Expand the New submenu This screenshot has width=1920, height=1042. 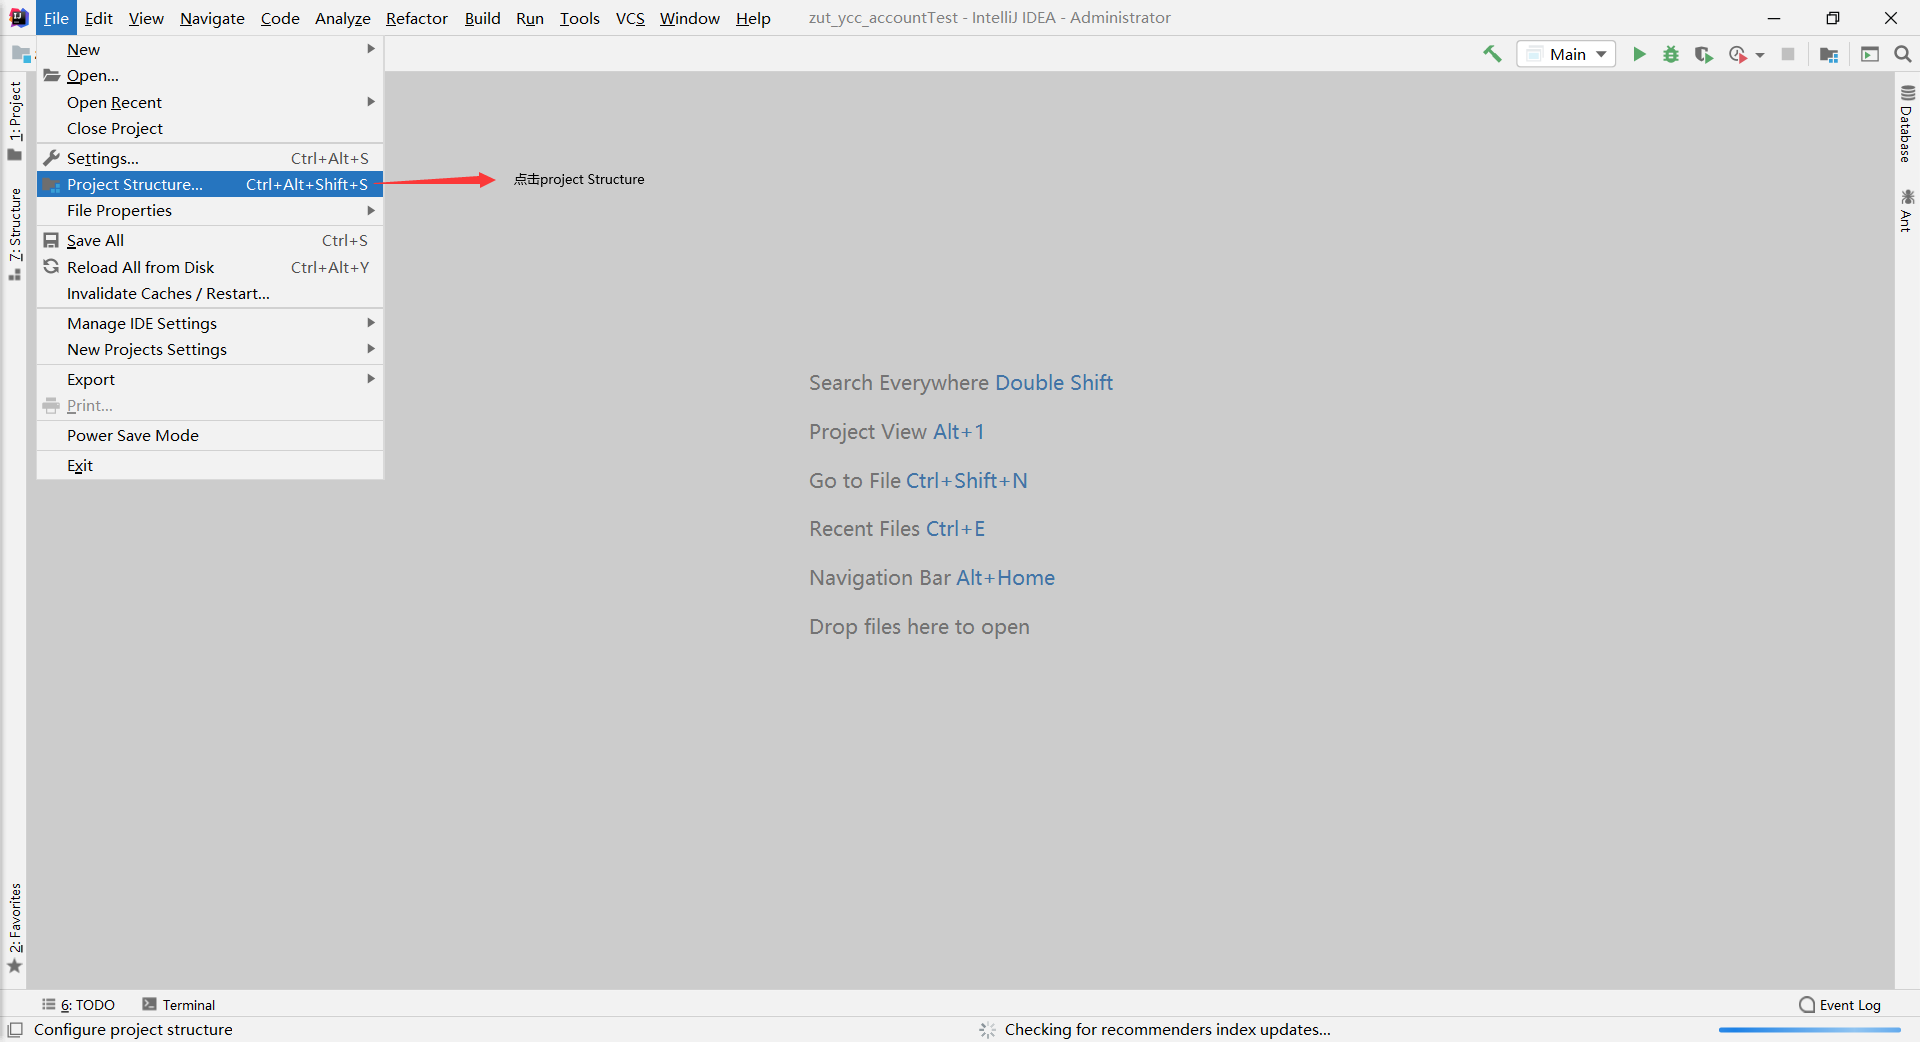pyautogui.click(x=210, y=49)
